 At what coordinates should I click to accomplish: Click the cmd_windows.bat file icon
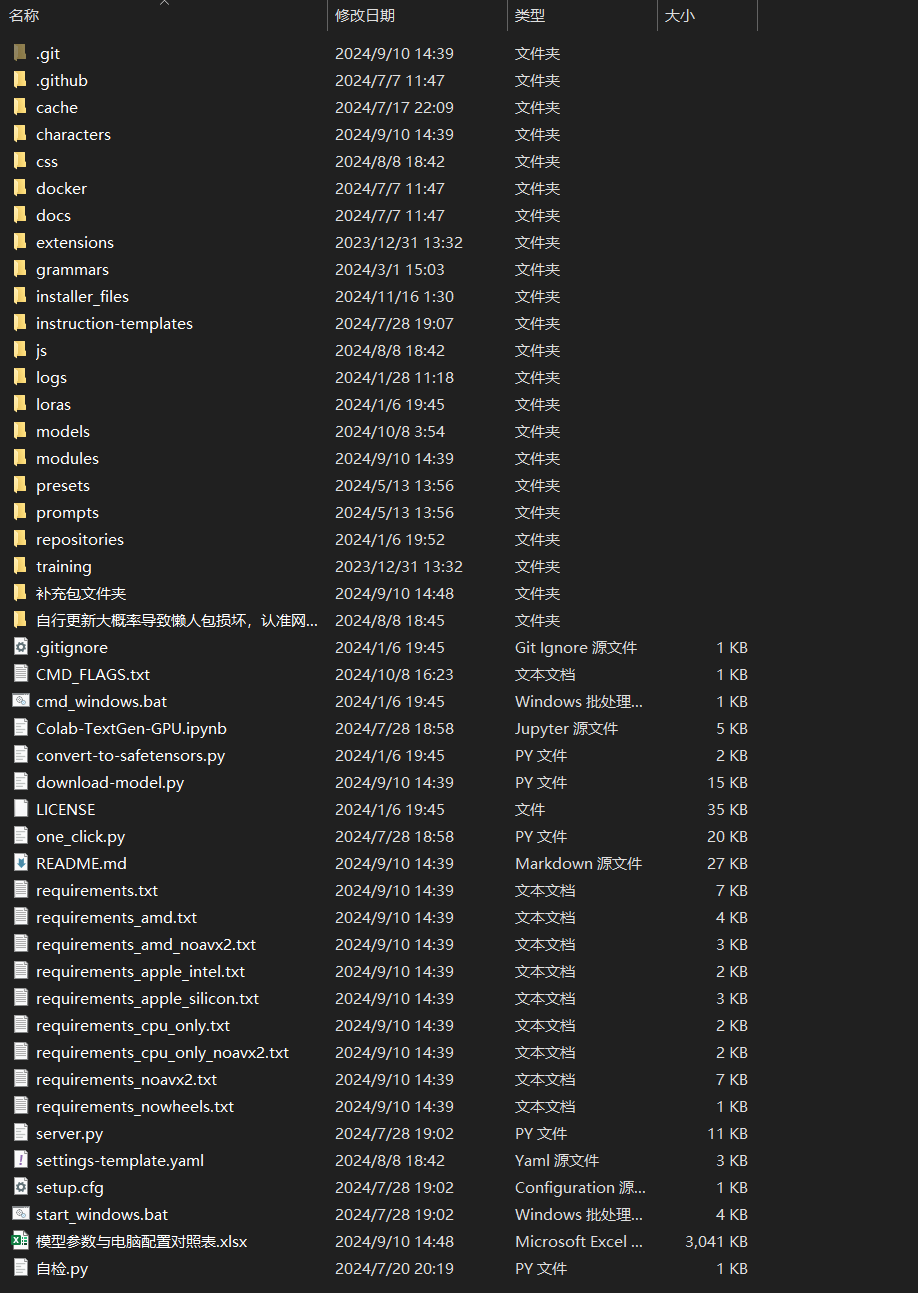pos(20,701)
